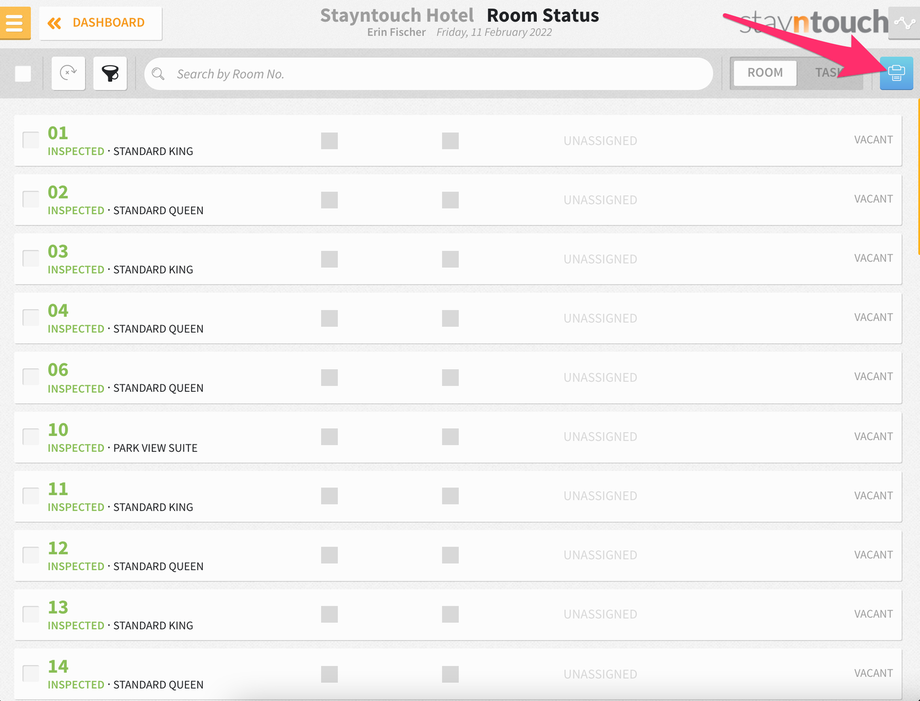The width and height of the screenshot is (920, 701).
Task: Open the hamburger main menu
Action: point(15,23)
